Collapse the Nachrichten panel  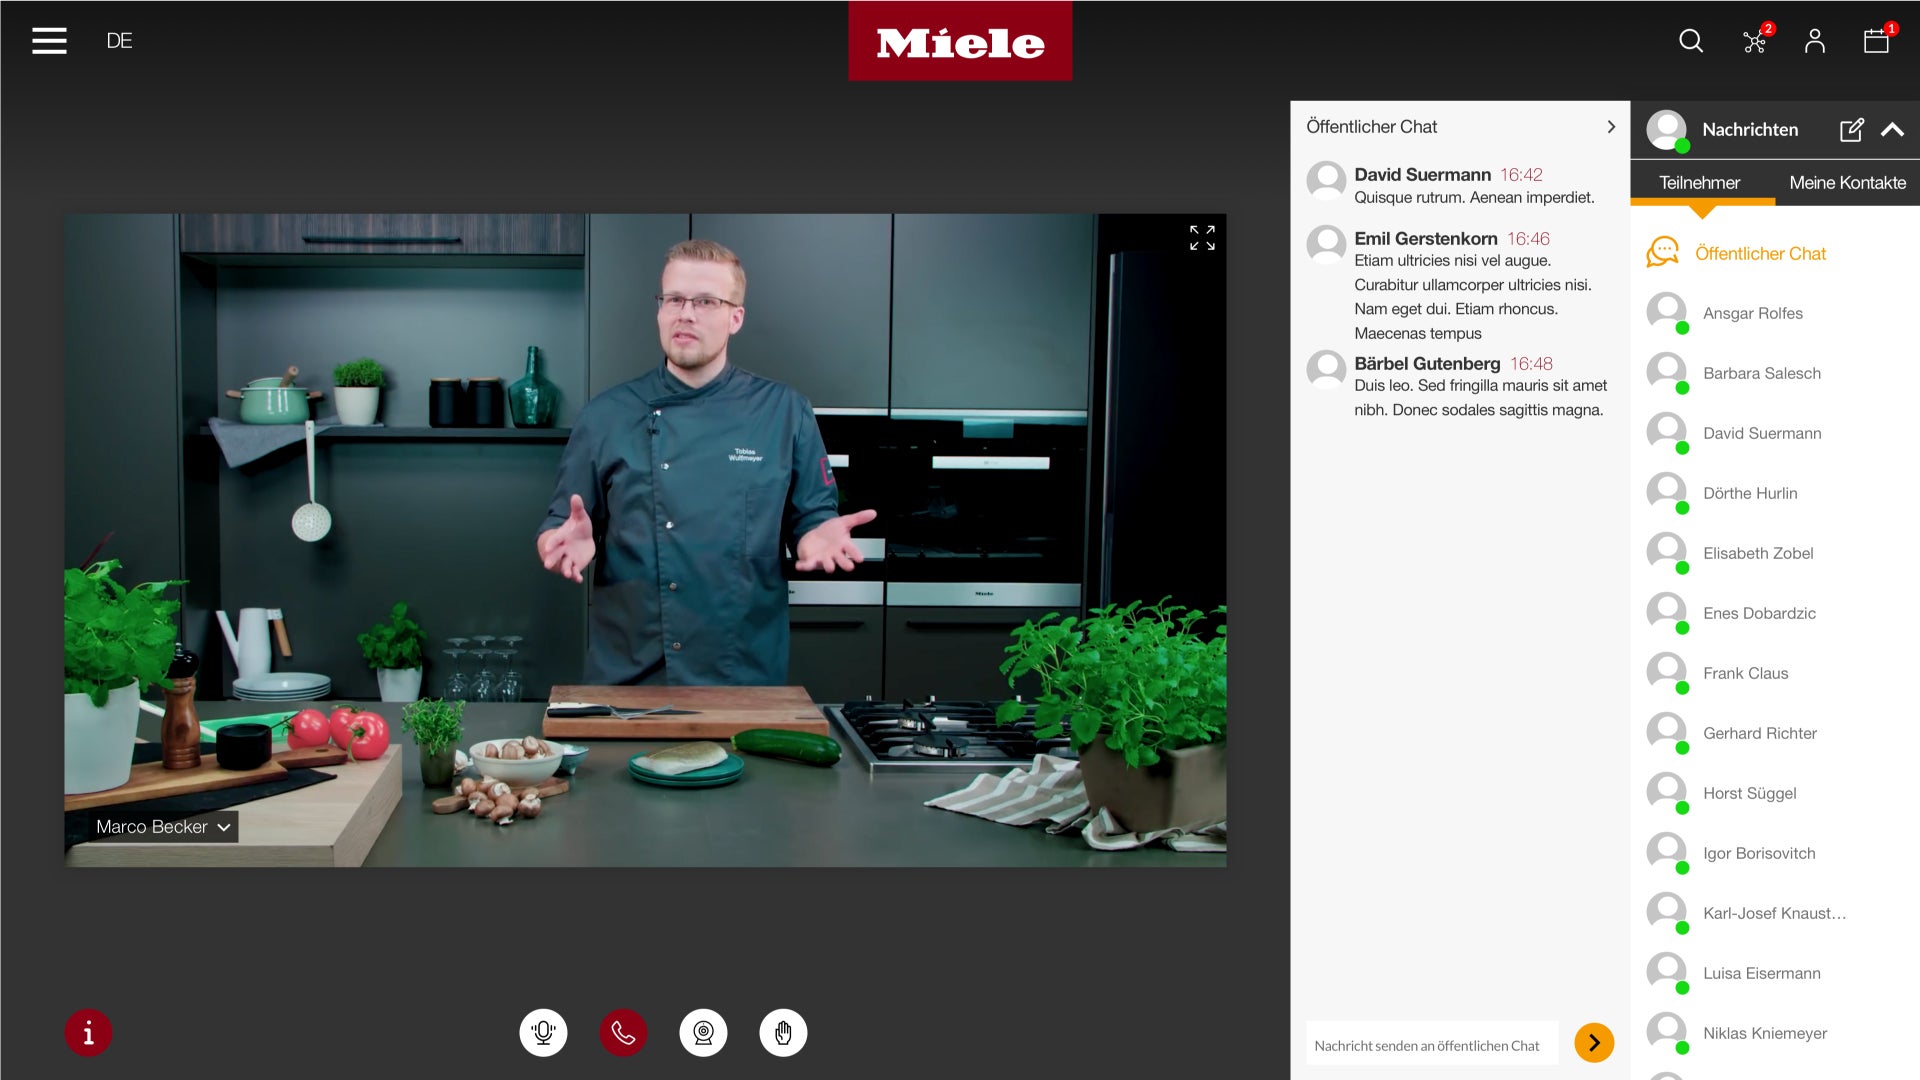pos(1892,130)
